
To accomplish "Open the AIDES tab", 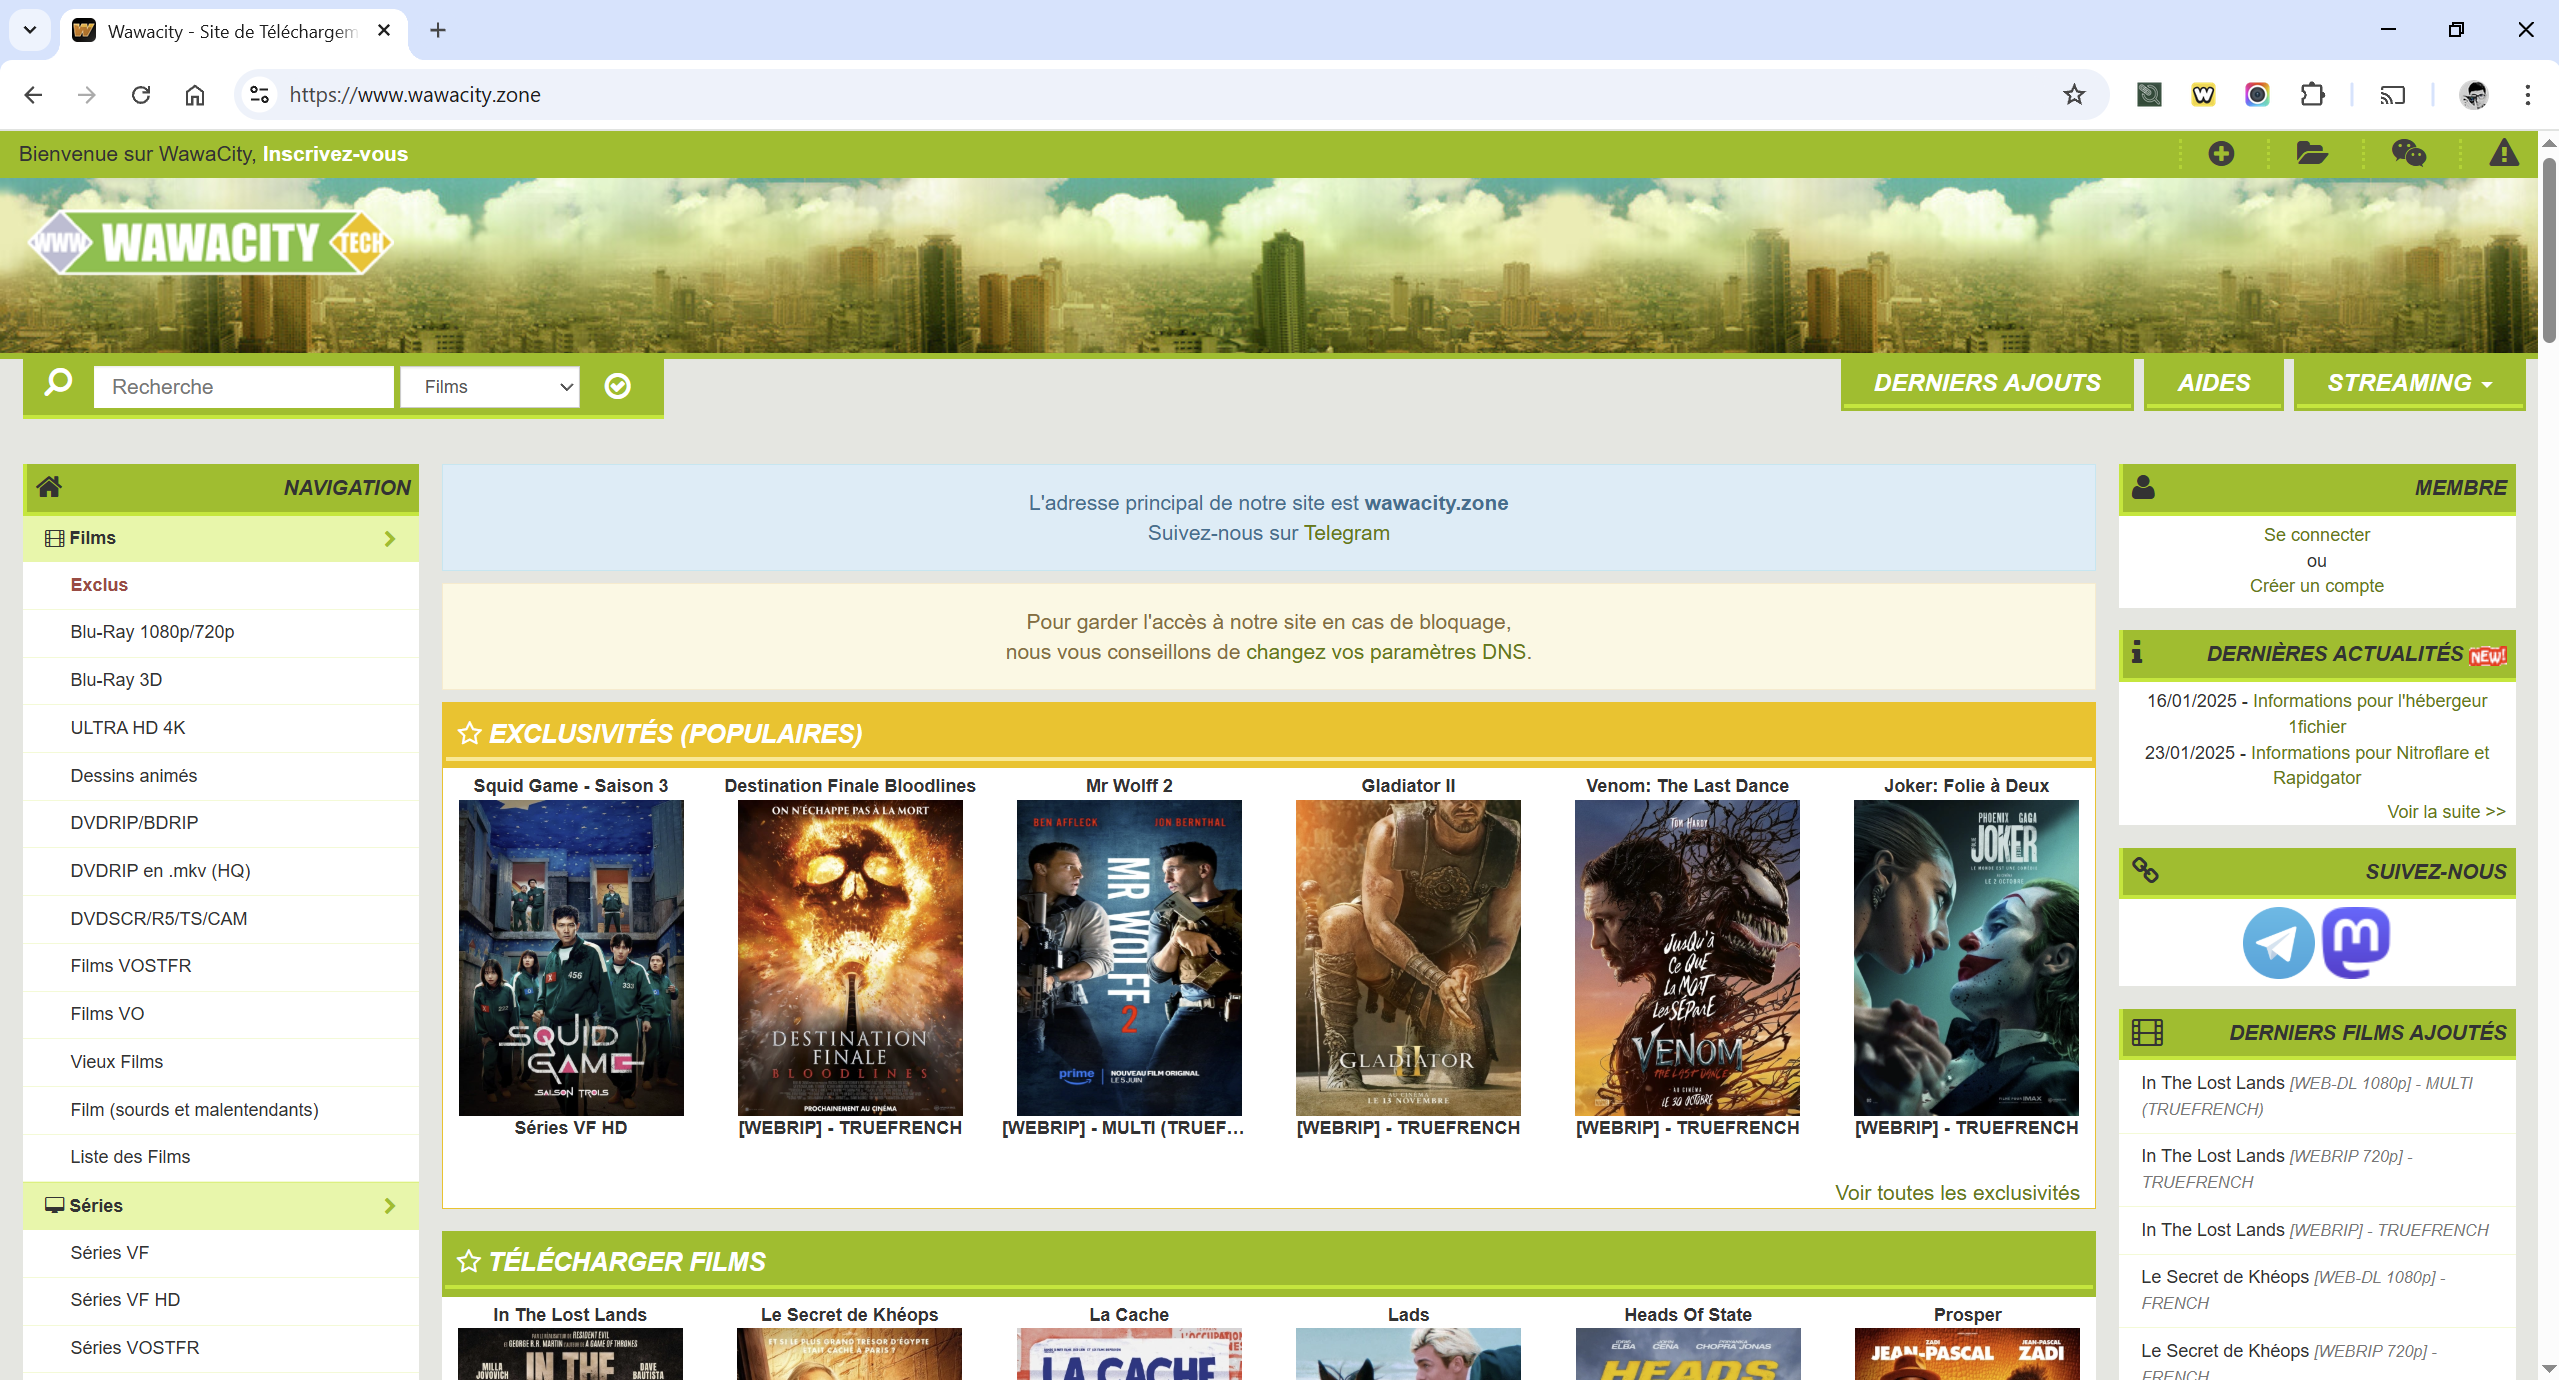I will 2214,383.
